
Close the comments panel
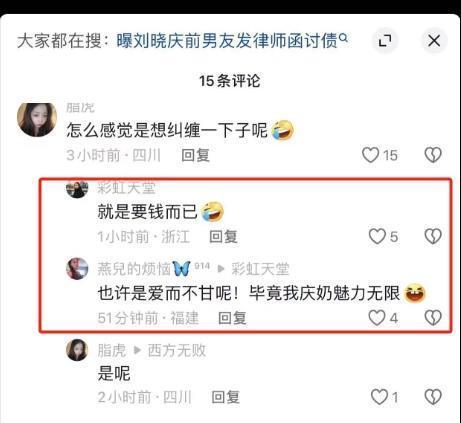click(x=434, y=41)
